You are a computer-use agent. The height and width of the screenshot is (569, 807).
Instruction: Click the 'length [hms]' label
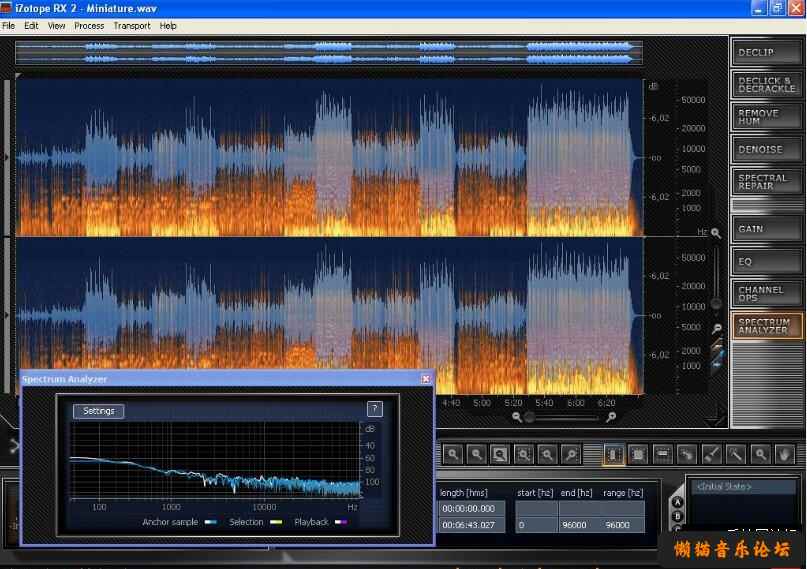tap(464, 493)
